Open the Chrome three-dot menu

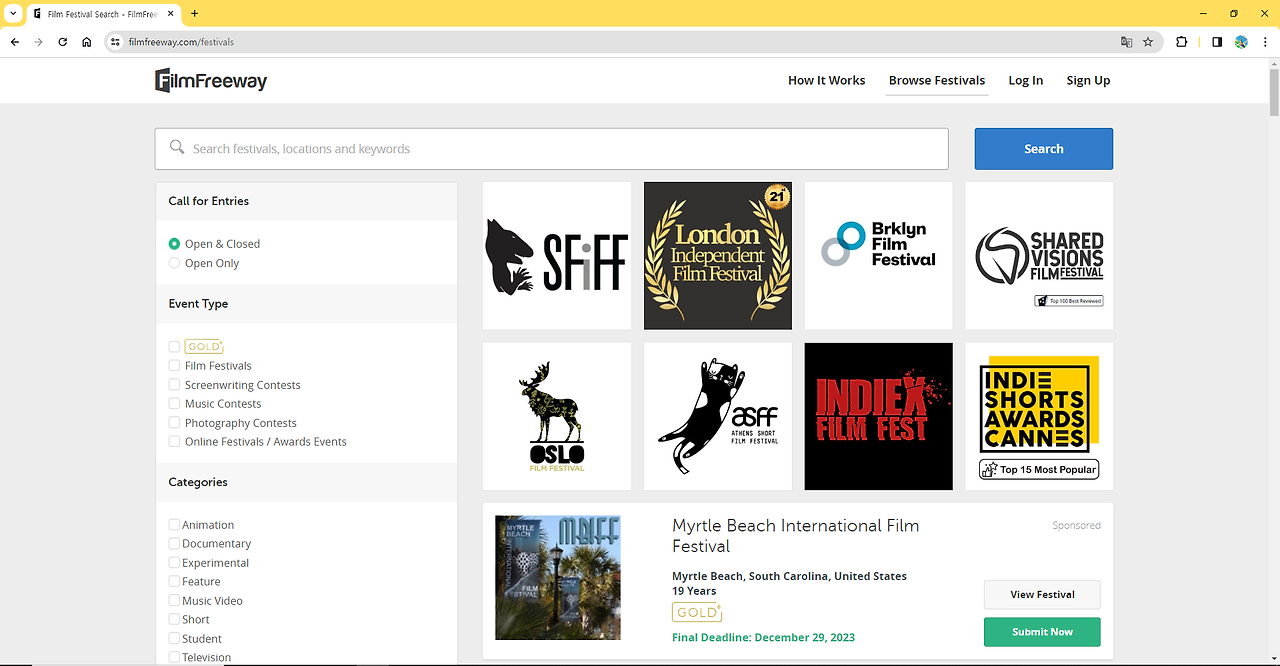tap(1263, 42)
